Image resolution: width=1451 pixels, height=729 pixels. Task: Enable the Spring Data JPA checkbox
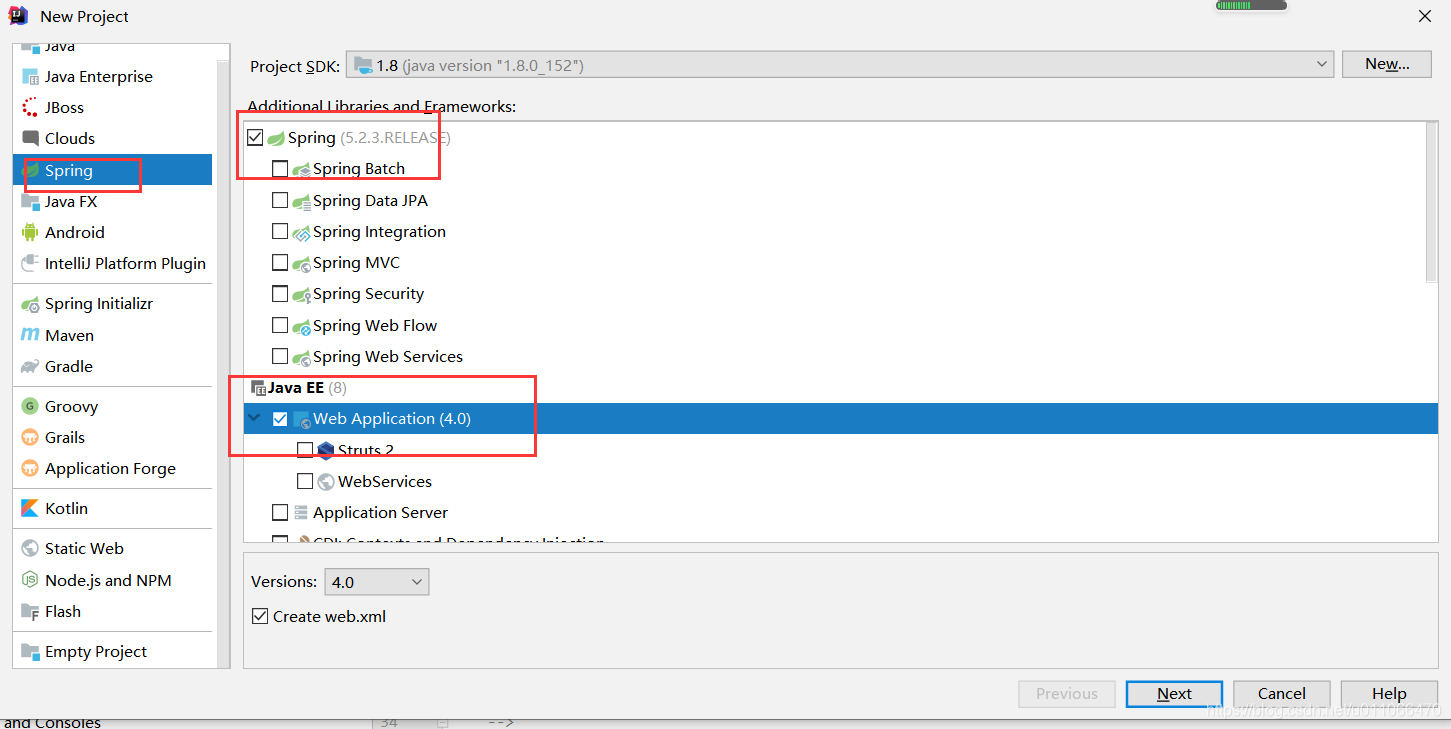click(x=280, y=201)
